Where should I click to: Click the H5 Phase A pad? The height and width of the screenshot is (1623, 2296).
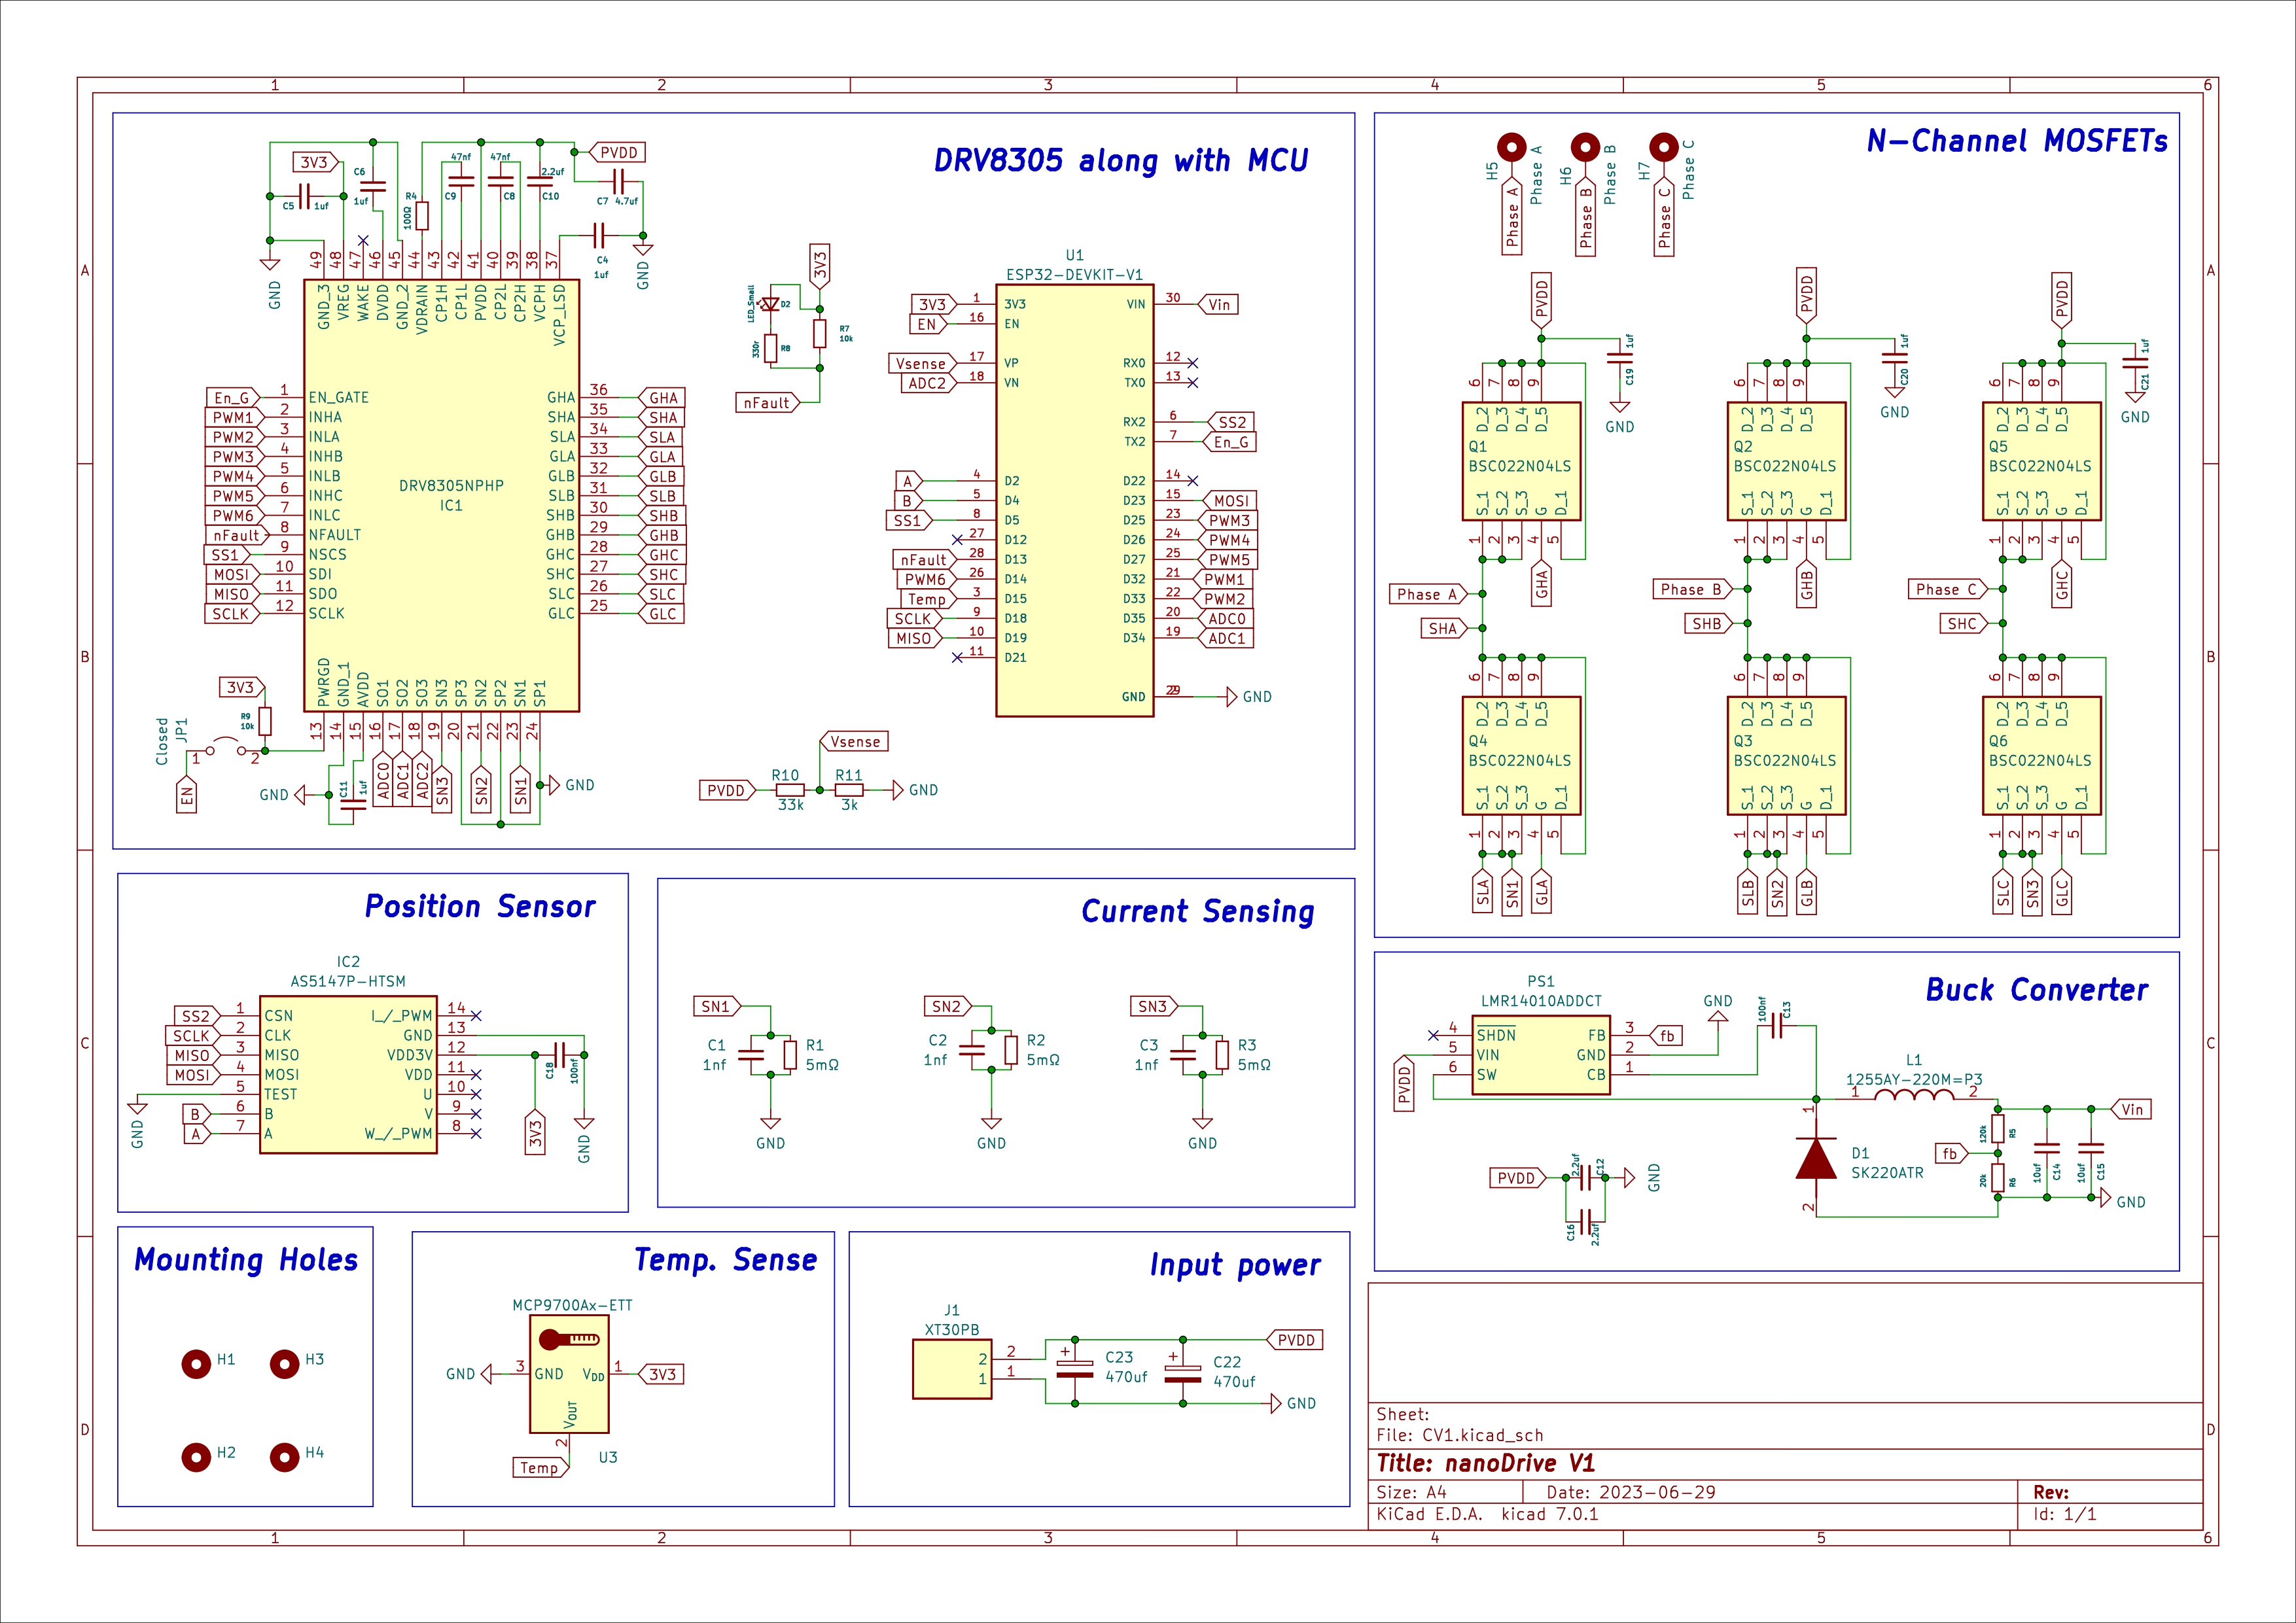coord(1511,148)
